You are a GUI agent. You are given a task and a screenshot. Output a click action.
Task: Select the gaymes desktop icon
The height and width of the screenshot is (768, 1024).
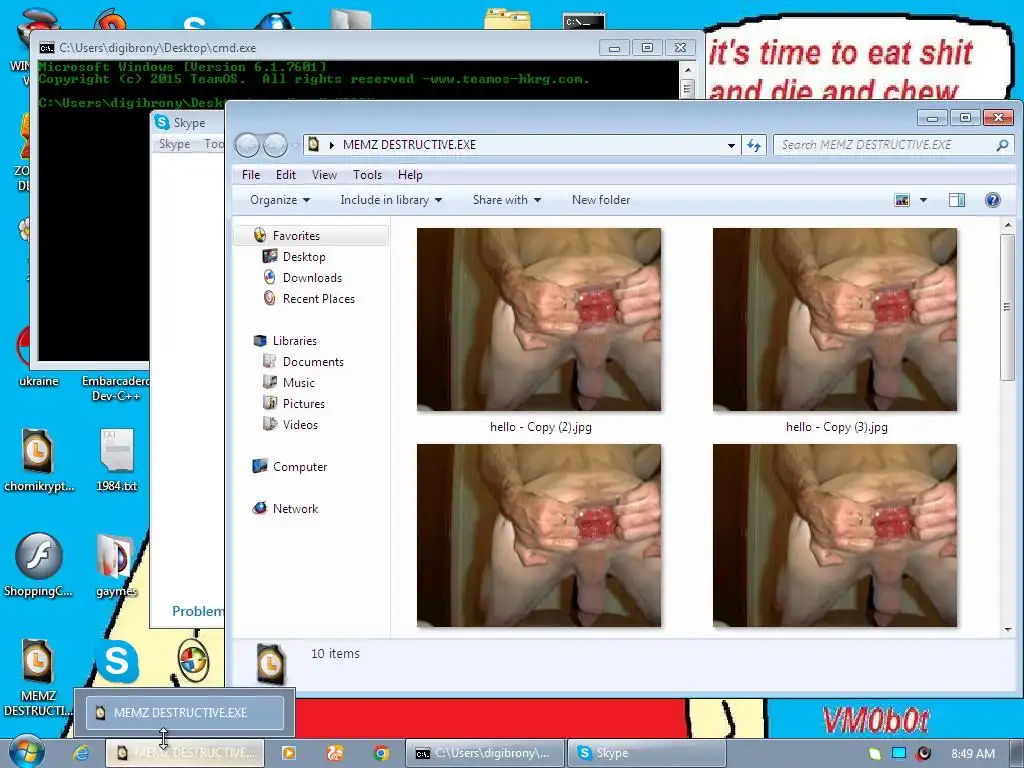116,565
